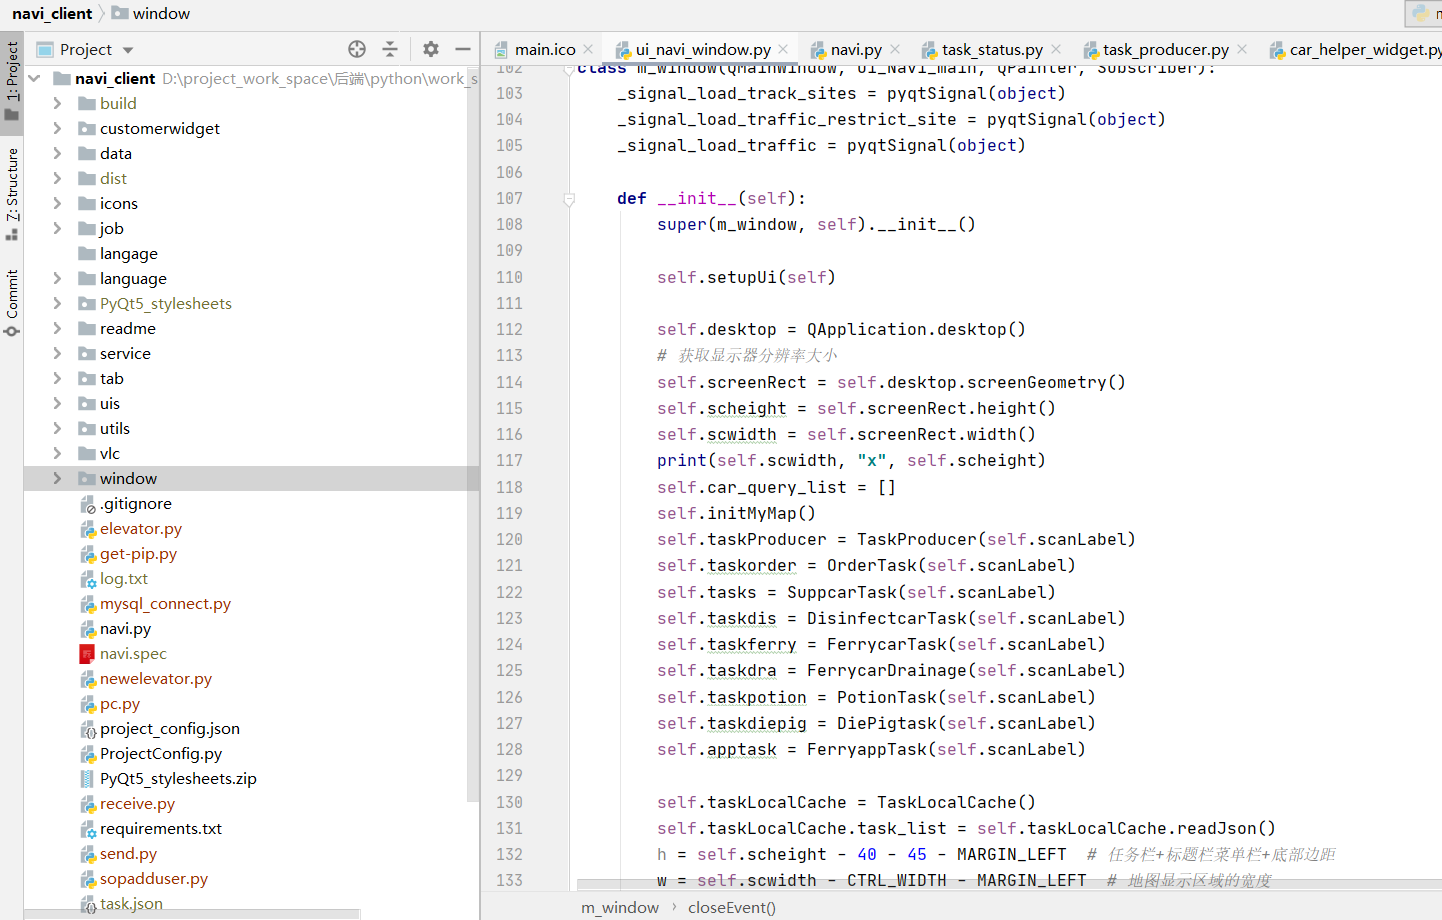Screen dimensions: 1442x920
Task: Expand the language folder
Action: [57, 278]
